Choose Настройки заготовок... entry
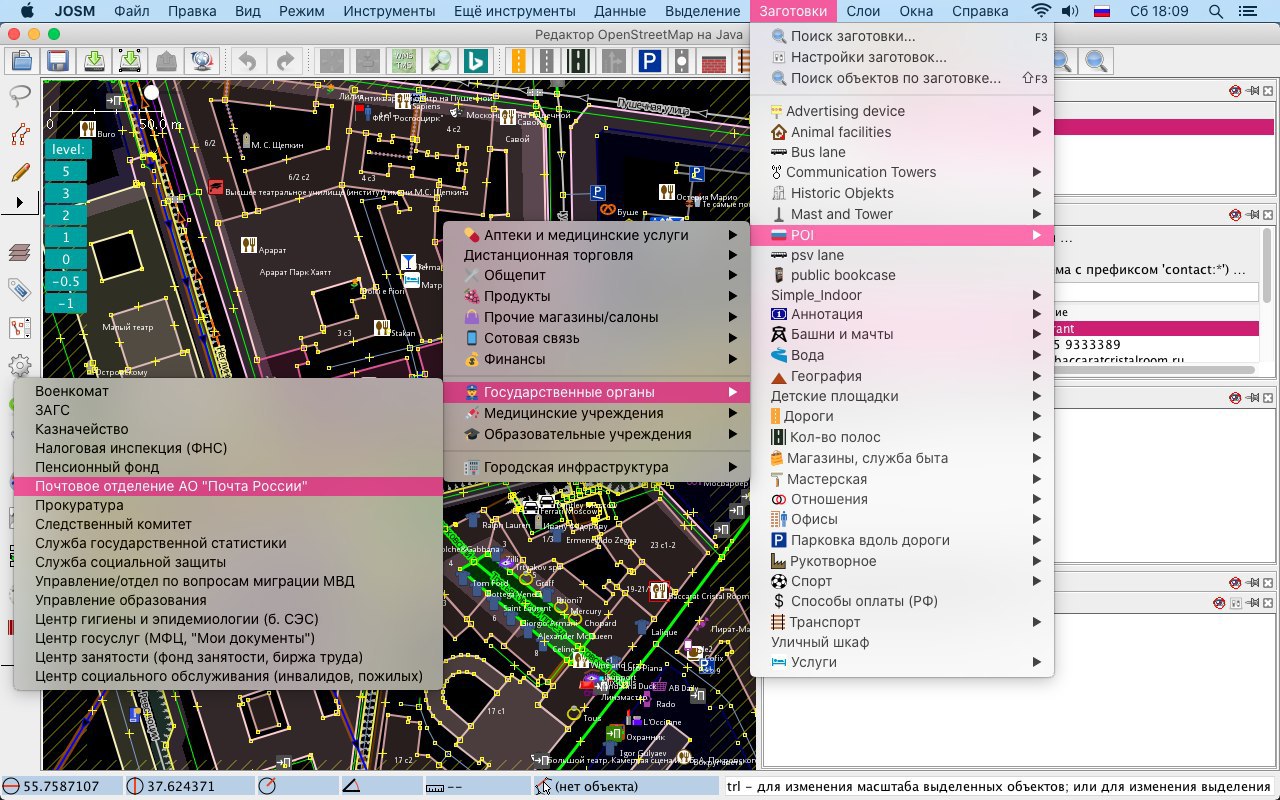 (x=903, y=57)
